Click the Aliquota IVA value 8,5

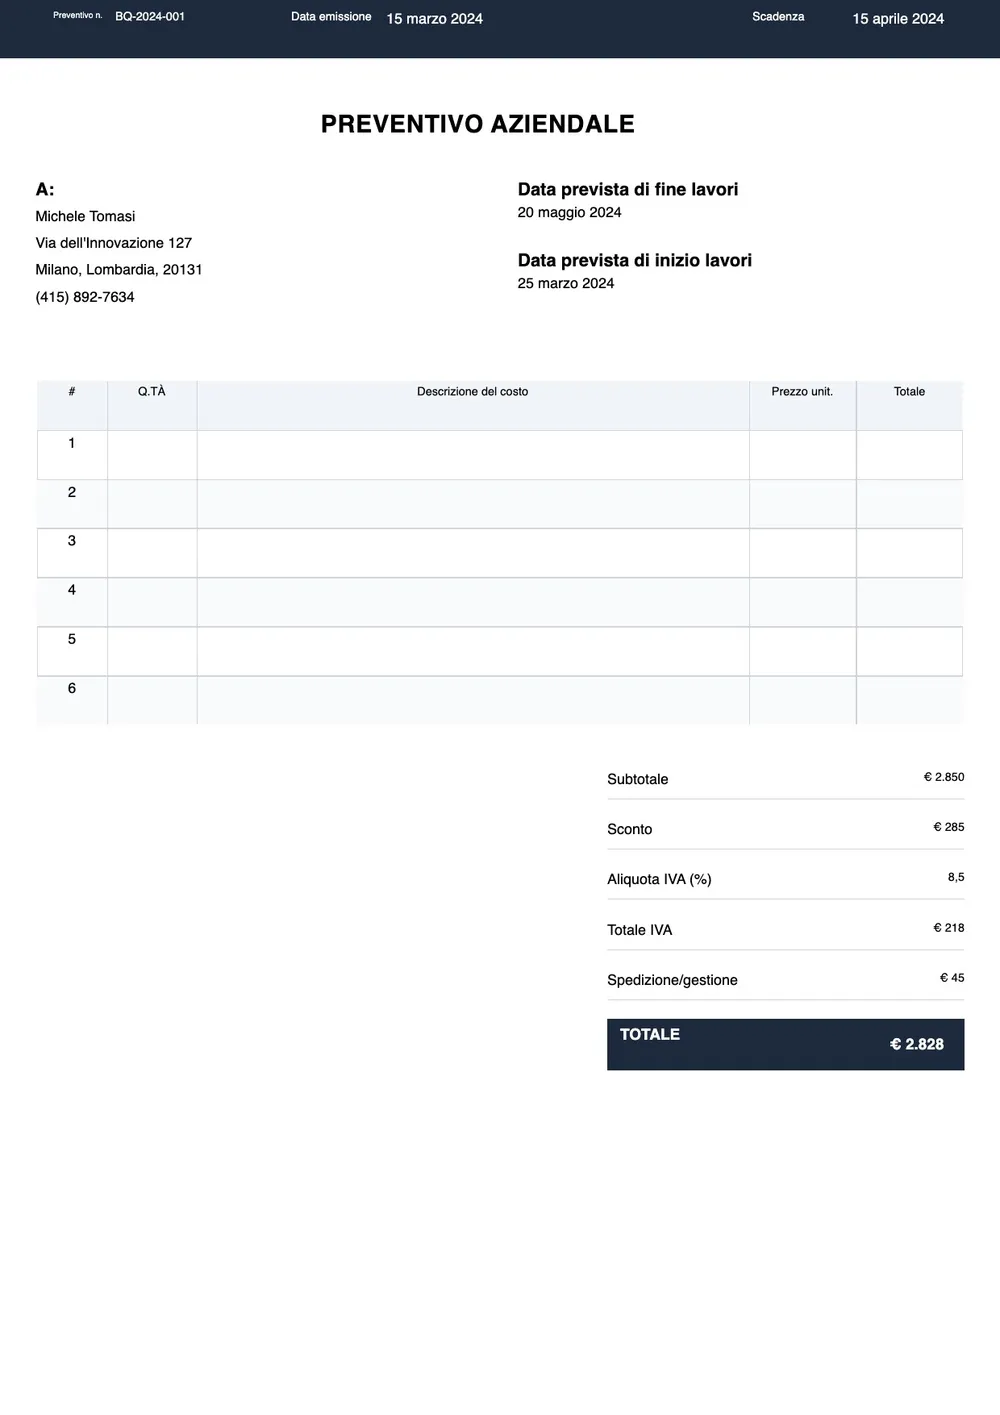956,877
